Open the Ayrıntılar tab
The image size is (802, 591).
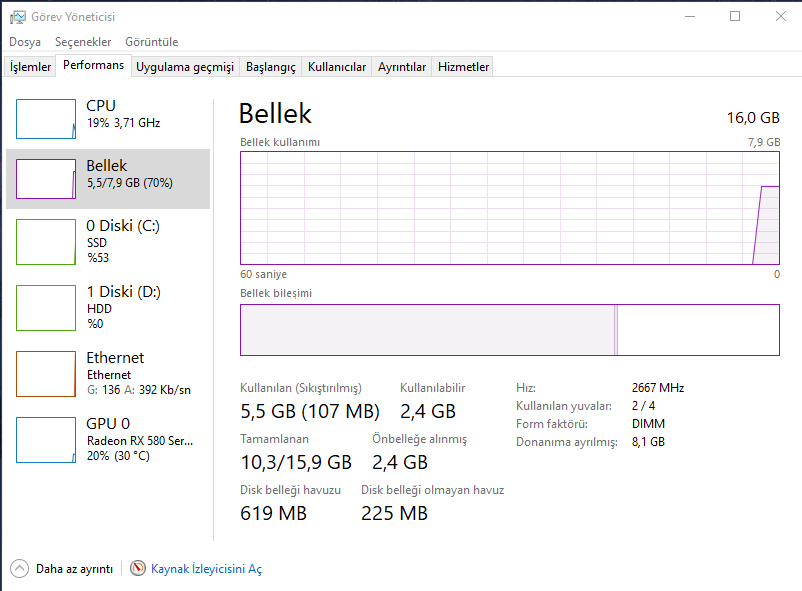tap(402, 67)
